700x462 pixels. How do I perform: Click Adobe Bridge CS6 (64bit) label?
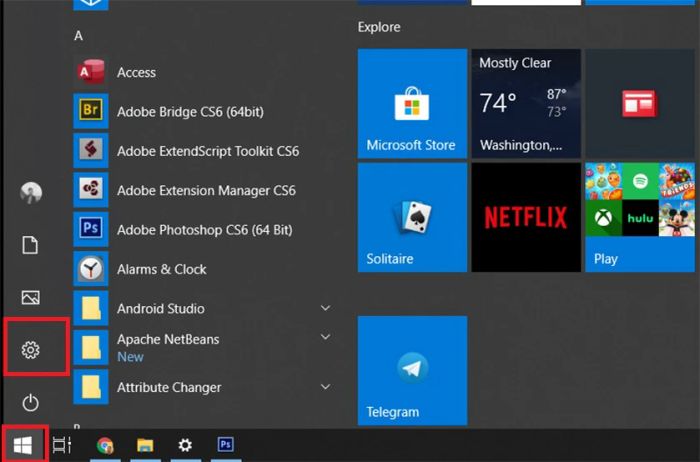[190, 112]
